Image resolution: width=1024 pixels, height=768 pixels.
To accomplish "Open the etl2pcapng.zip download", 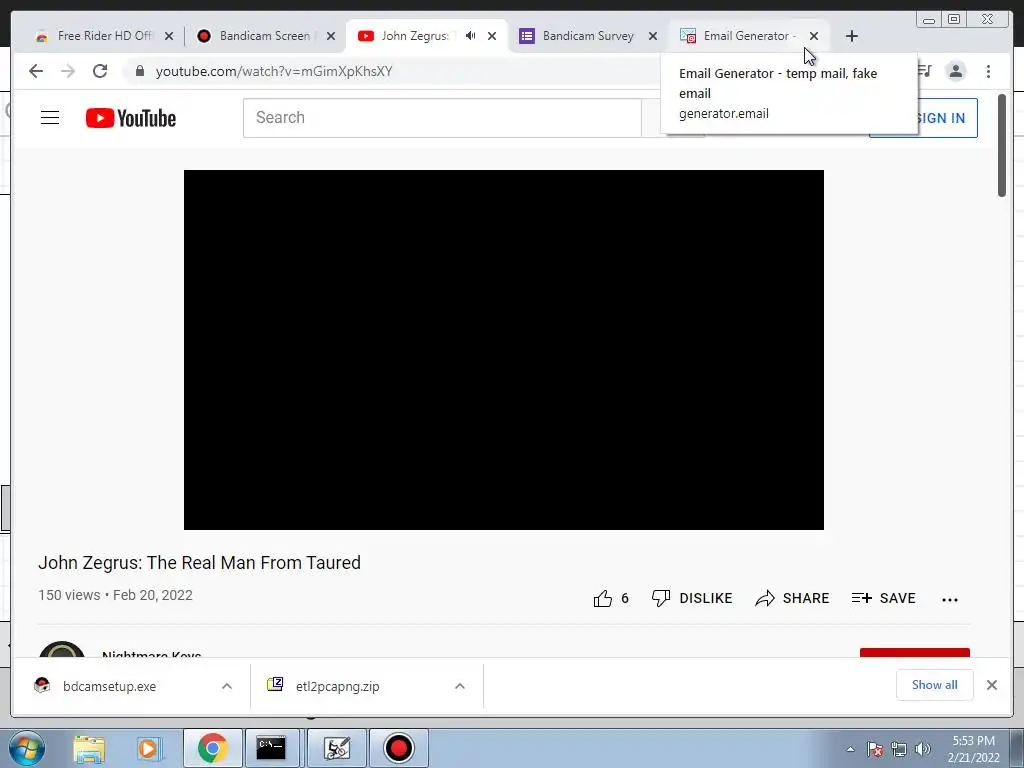I will [x=338, y=686].
